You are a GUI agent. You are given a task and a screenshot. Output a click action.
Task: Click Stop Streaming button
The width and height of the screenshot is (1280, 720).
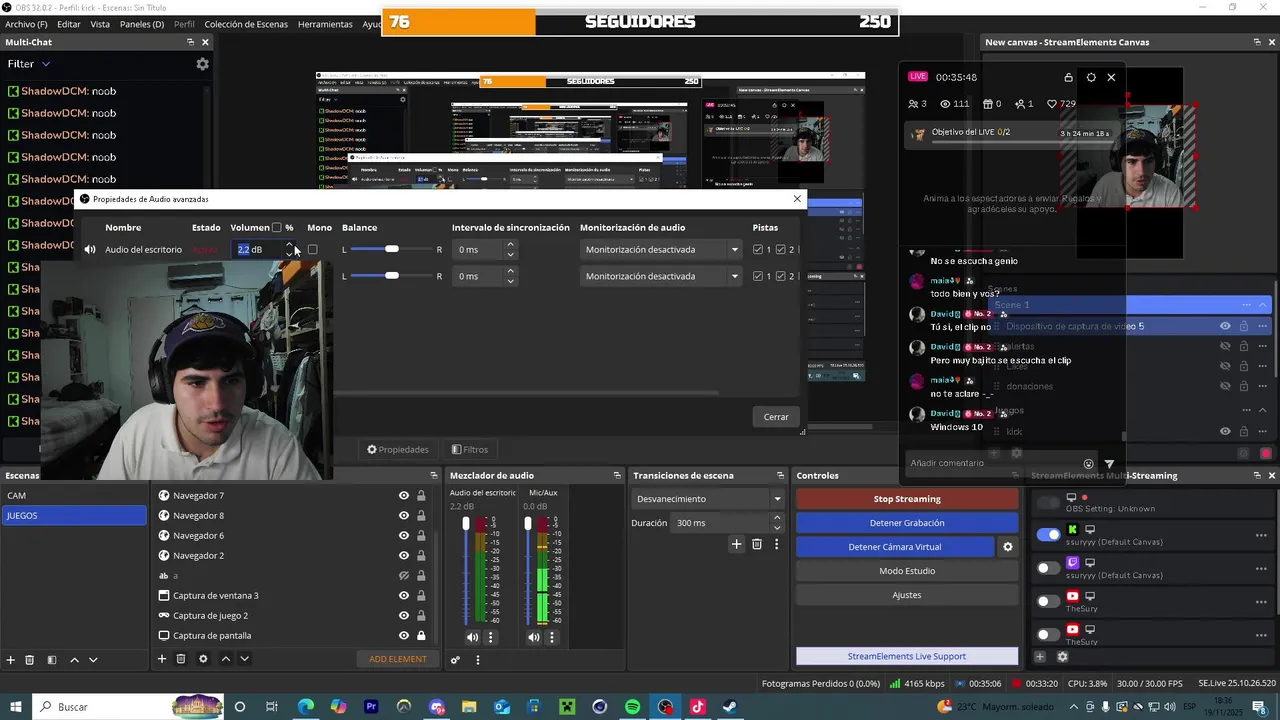(x=907, y=499)
